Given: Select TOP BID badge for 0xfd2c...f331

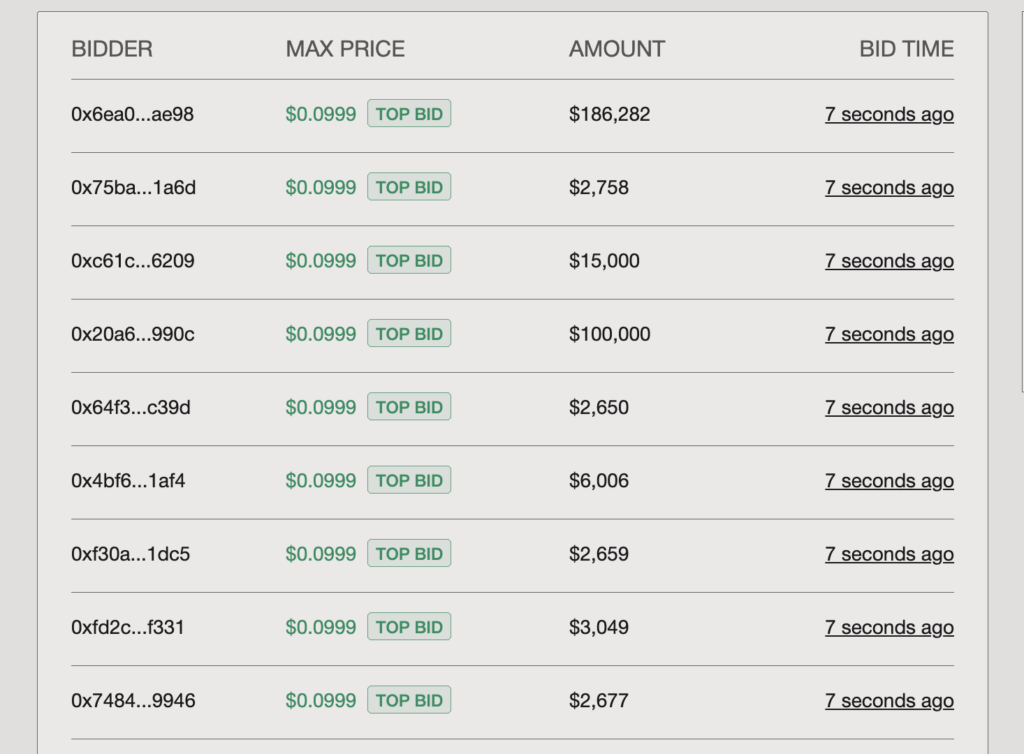Looking at the screenshot, I should tap(409, 627).
